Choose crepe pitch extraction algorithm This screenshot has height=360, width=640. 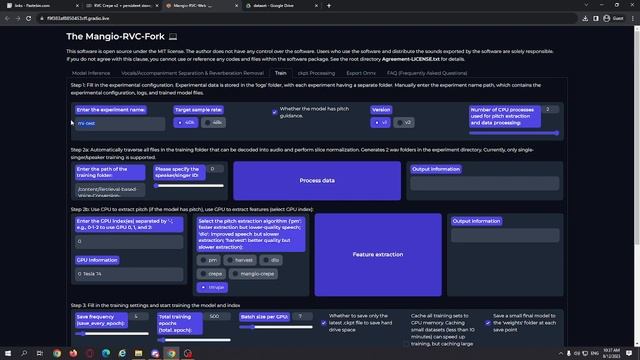[x=211, y=274]
